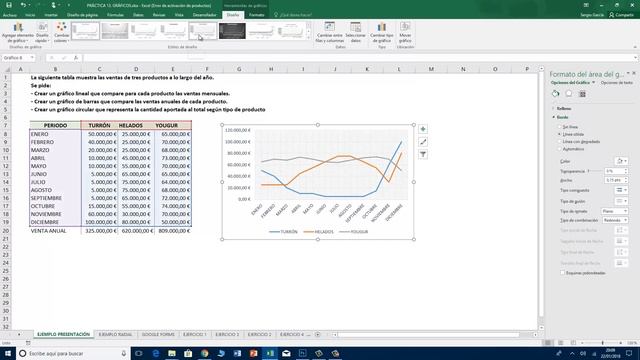The height and width of the screenshot is (360, 640).
Task: Select cell 325.000,00 € annual total
Action: point(99,231)
